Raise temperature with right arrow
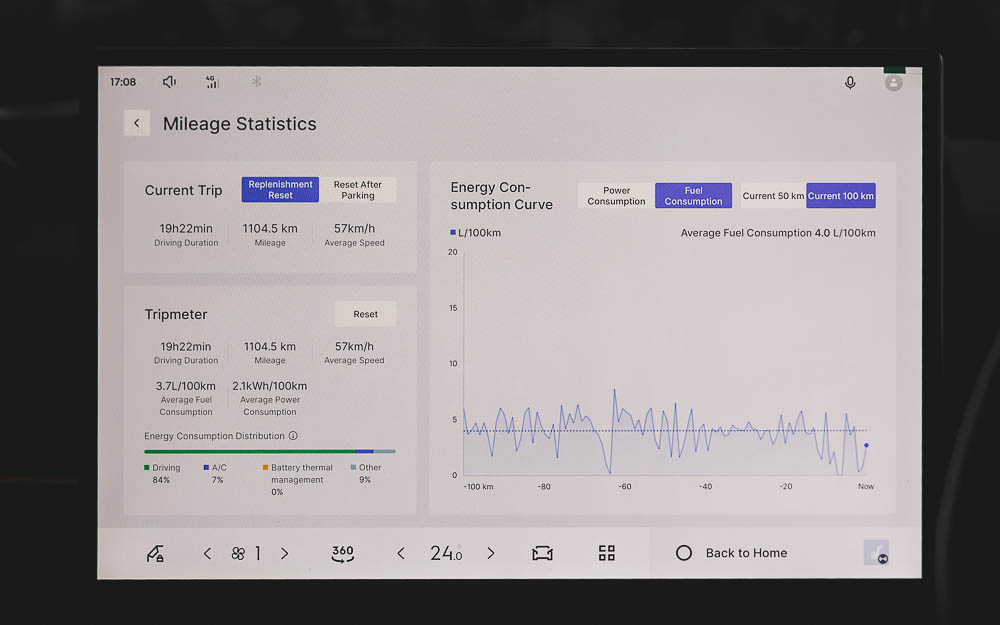Screen dimensions: 1000x625 coord(490,553)
